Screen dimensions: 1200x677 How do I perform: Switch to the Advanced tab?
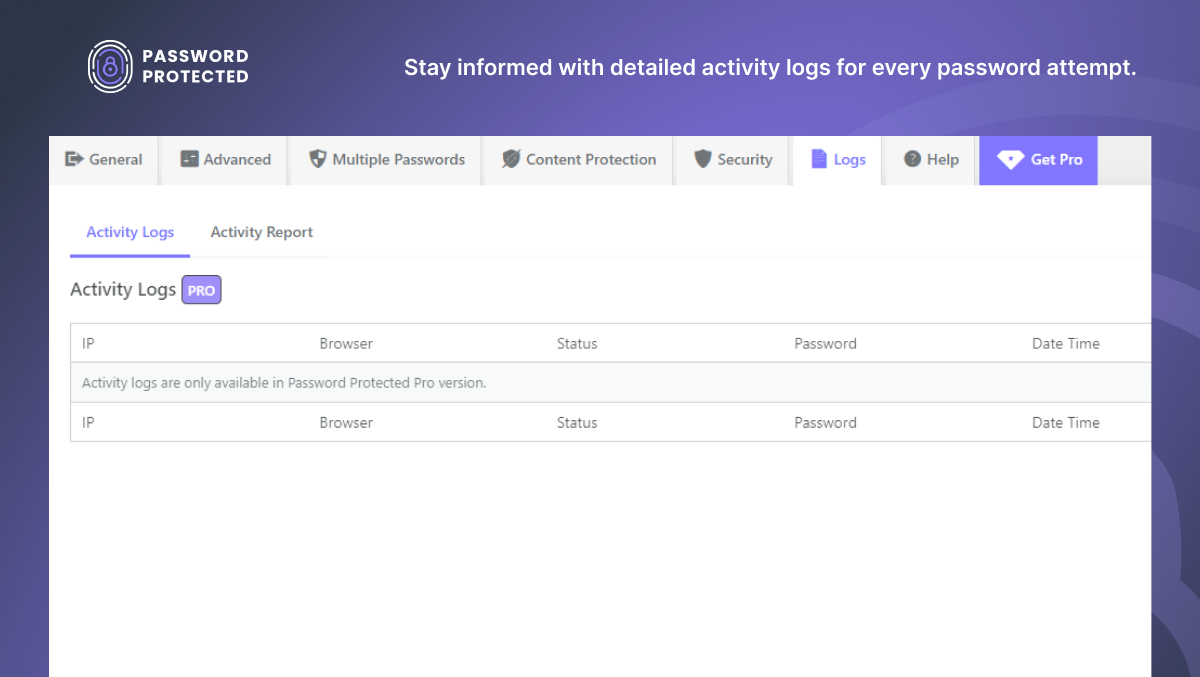(x=225, y=160)
